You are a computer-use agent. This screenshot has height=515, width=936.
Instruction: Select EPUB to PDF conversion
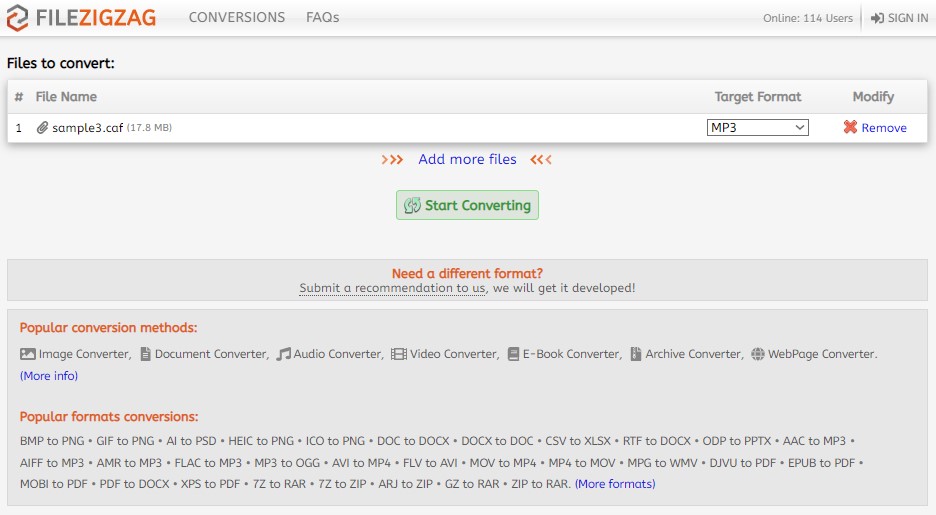point(821,463)
